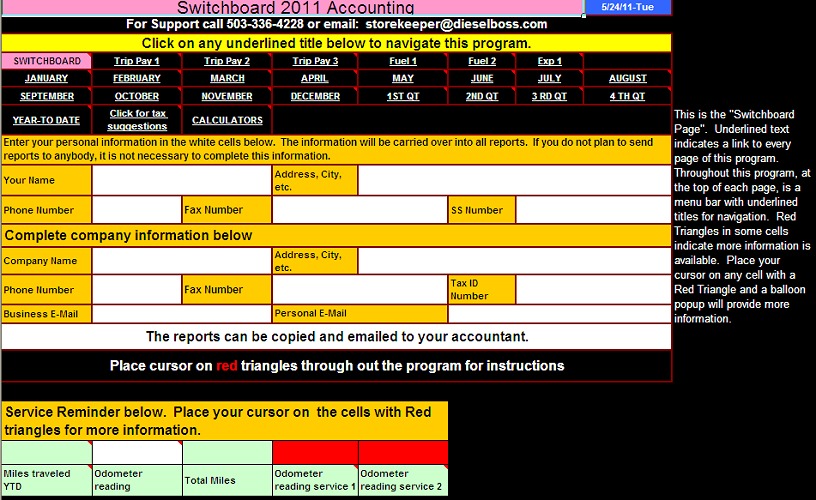Screen dimensions: 816x500
Task: Click the personal Address, City input cell
Action: [514, 181]
